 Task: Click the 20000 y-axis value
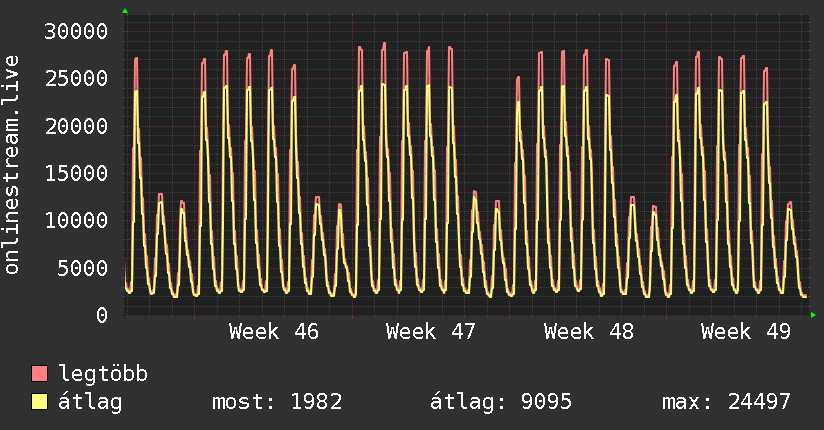coord(77,126)
